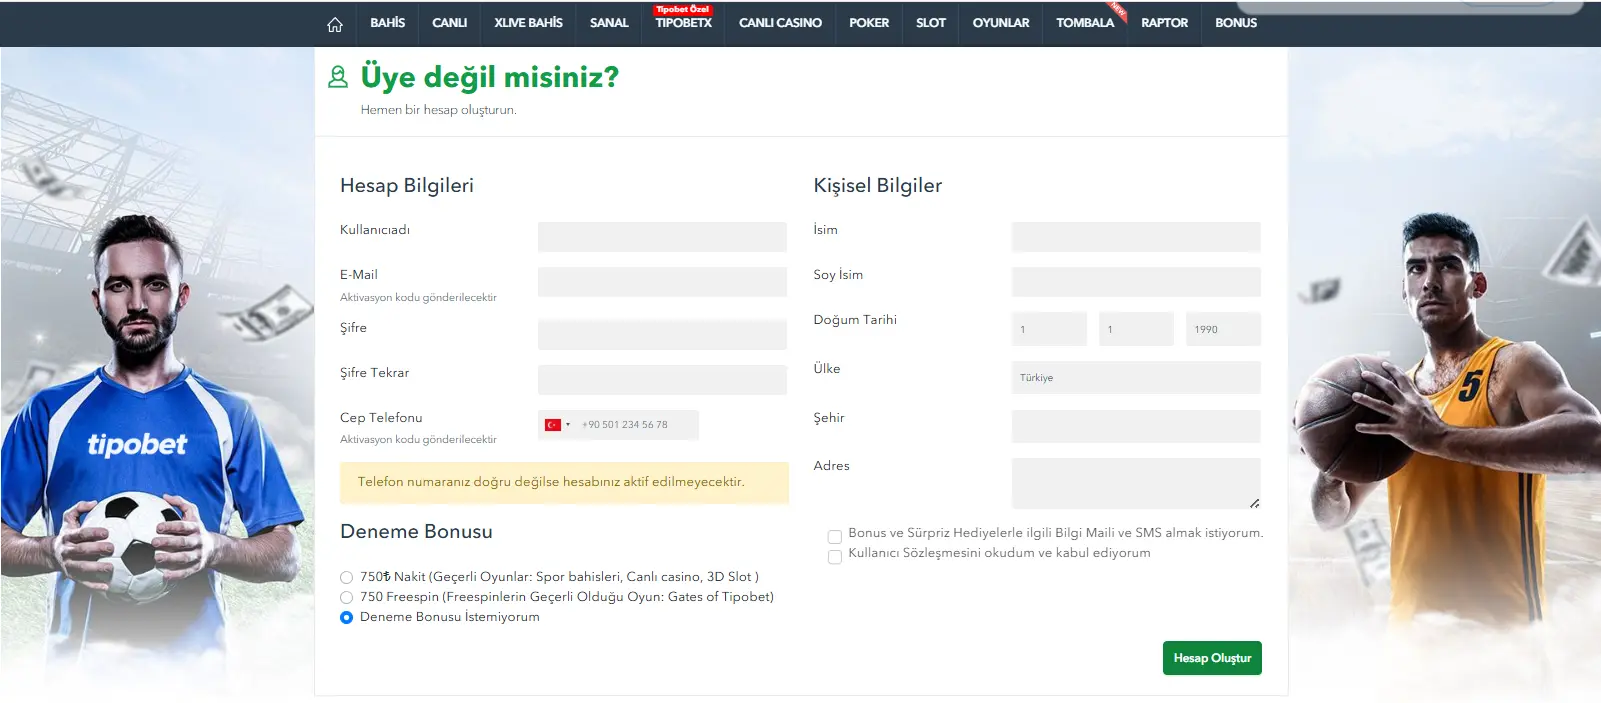Screen dimensions: 1601x703
Task: Open the TOMBALA section
Action: tap(1085, 23)
